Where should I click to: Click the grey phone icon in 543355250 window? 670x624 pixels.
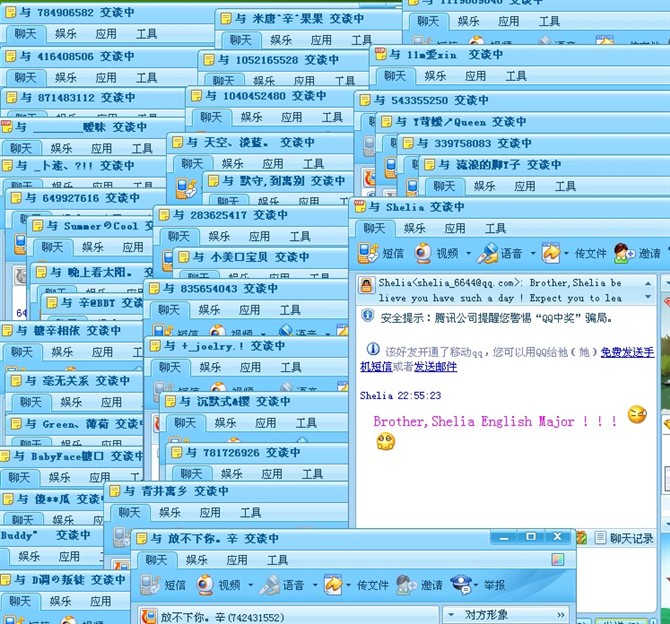(369, 146)
